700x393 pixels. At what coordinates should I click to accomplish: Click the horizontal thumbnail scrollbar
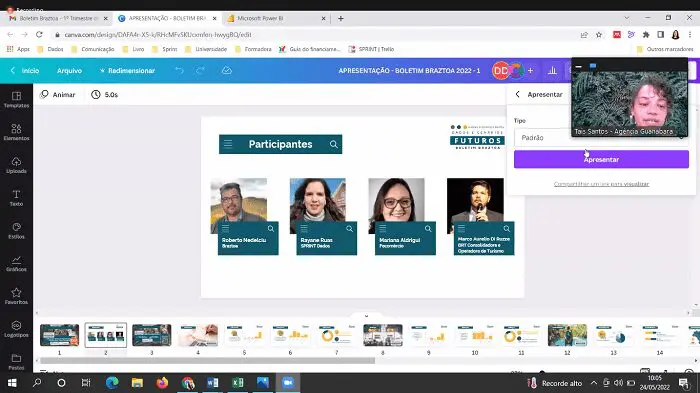coord(208,360)
